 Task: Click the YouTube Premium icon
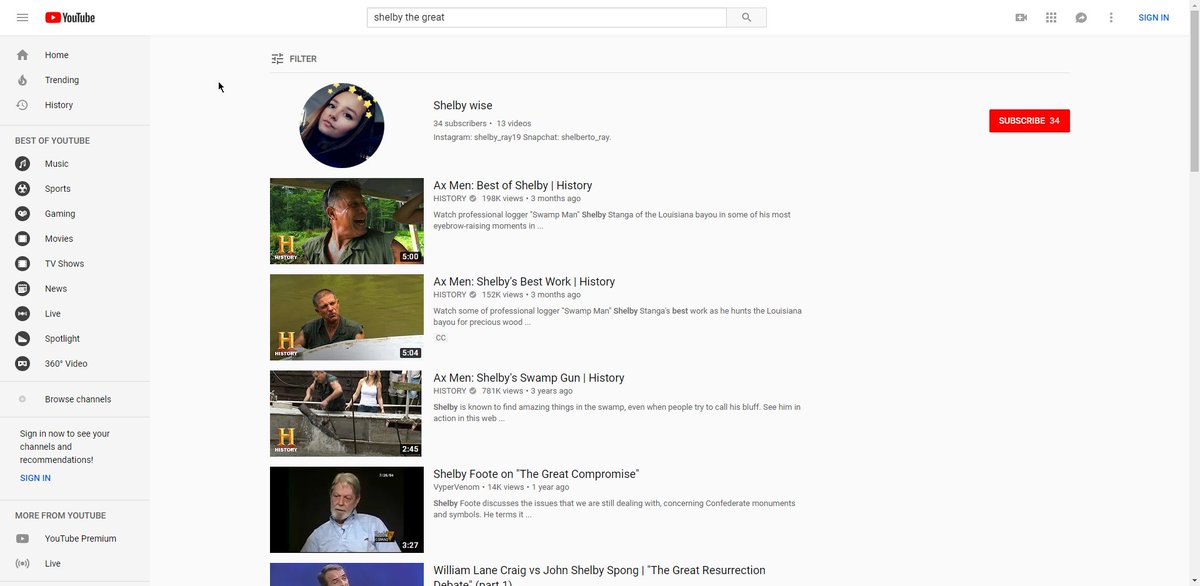coord(22,539)
